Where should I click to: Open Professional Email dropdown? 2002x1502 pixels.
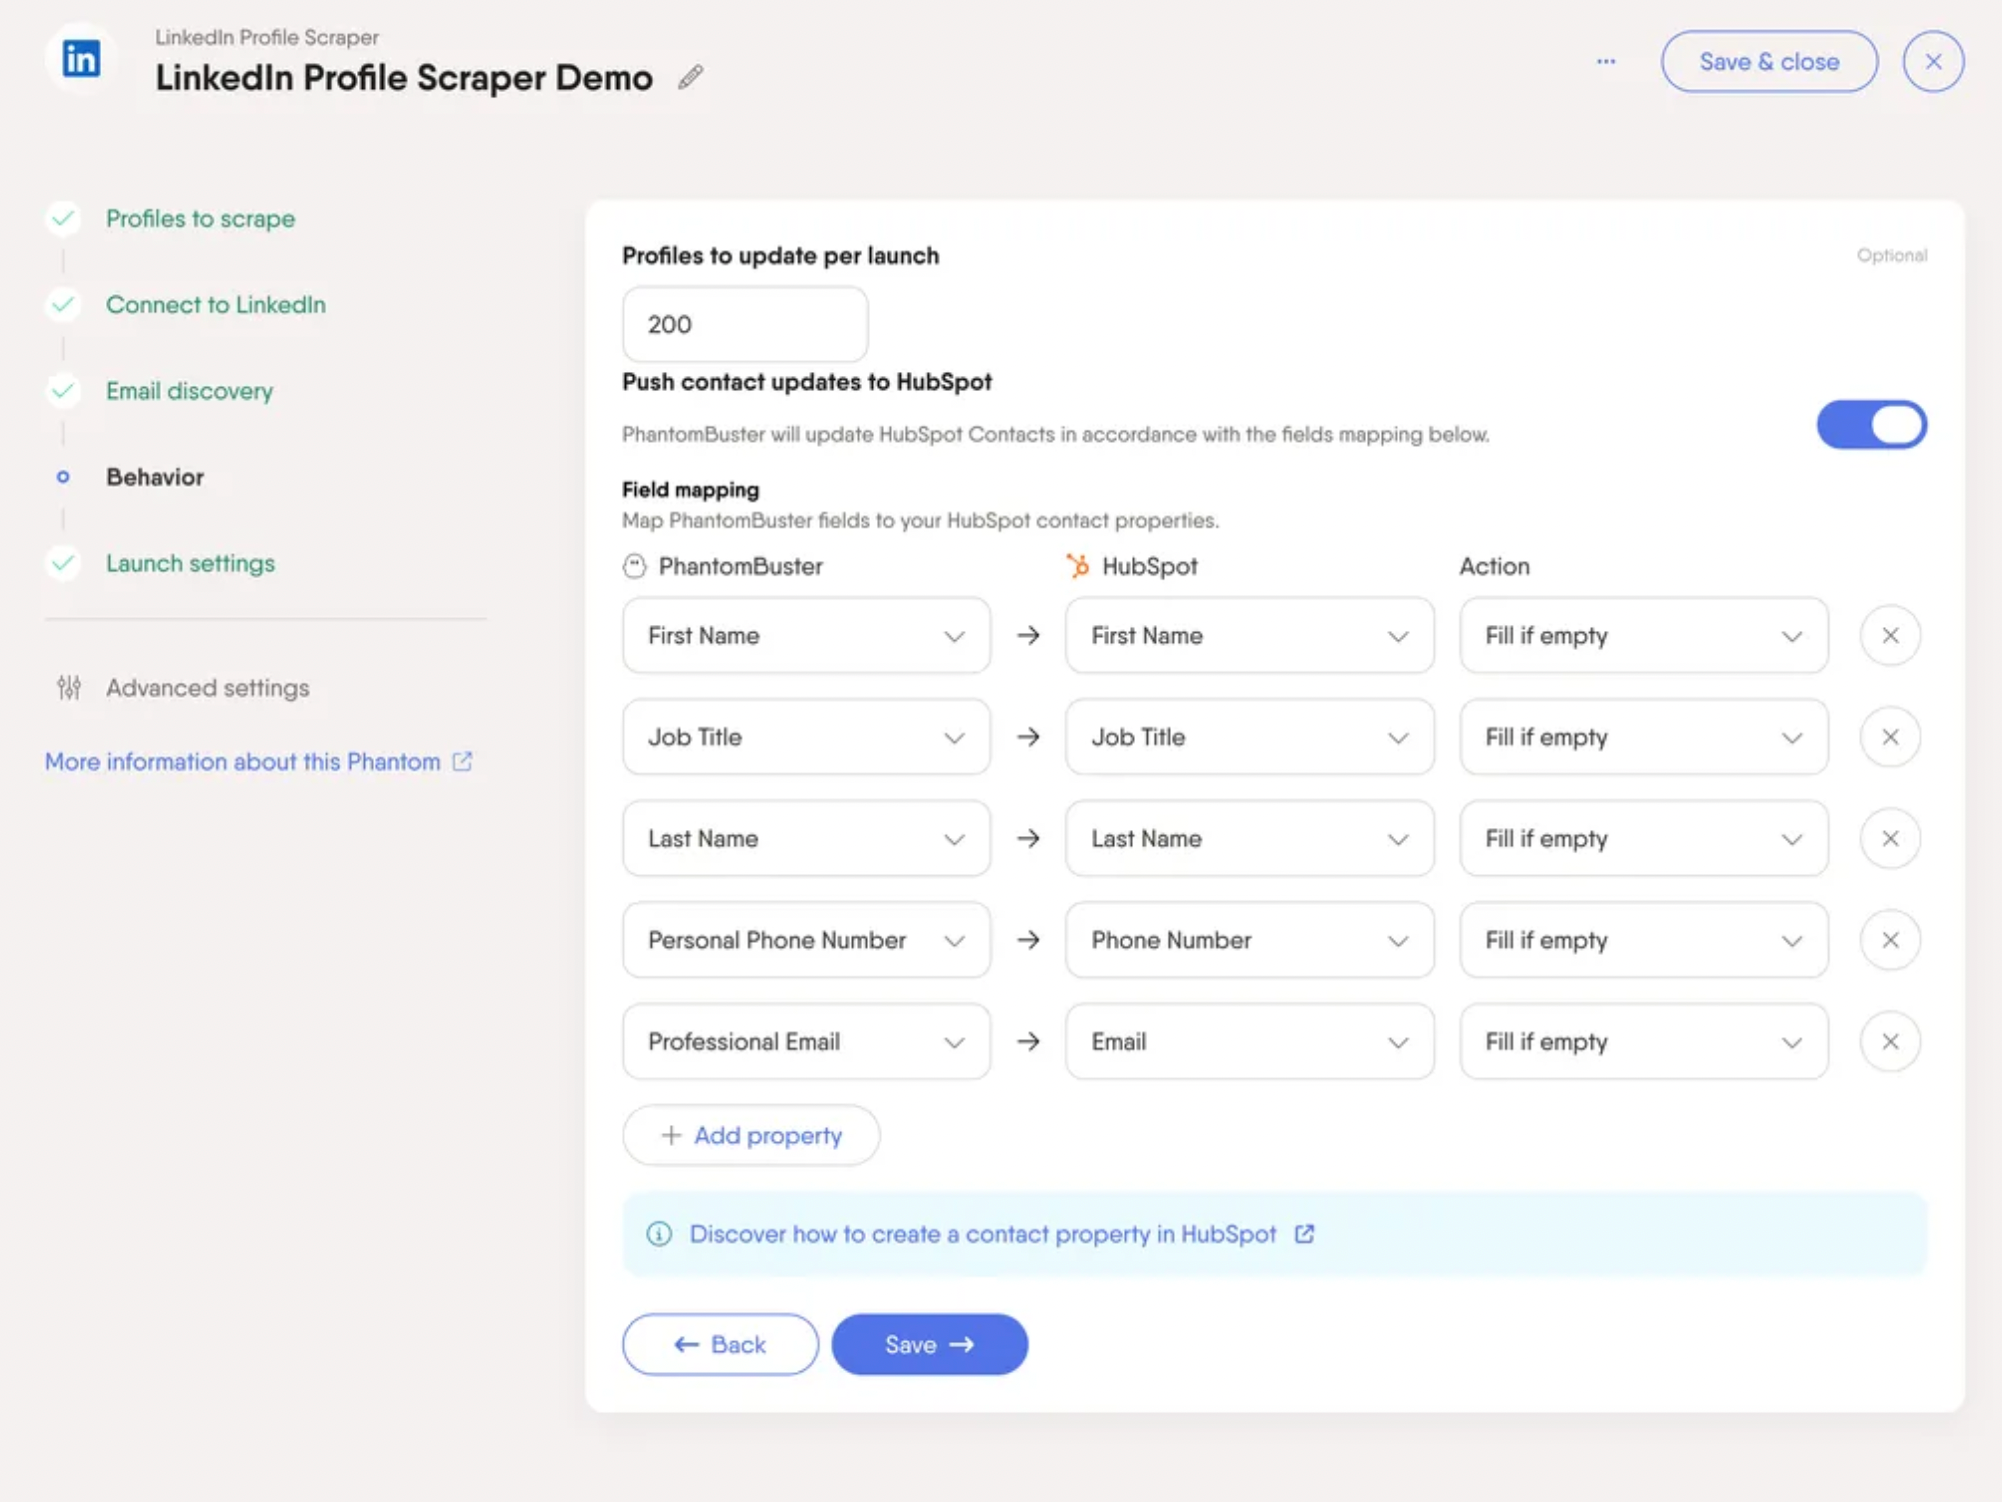(806, 1041)
